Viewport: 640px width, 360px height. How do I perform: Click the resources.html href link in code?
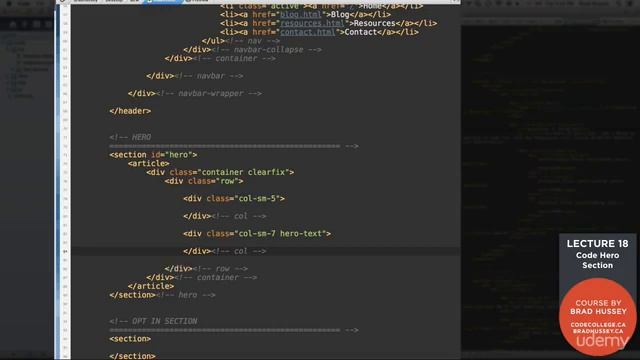point(312,23)
